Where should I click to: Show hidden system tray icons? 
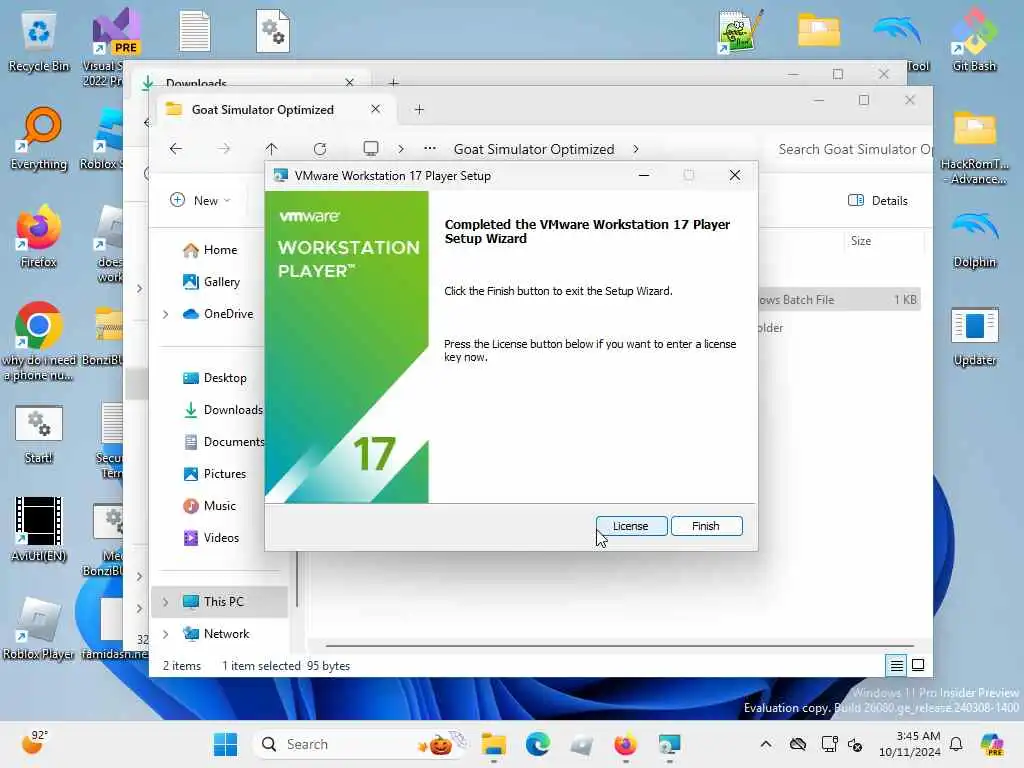[765, 744]
